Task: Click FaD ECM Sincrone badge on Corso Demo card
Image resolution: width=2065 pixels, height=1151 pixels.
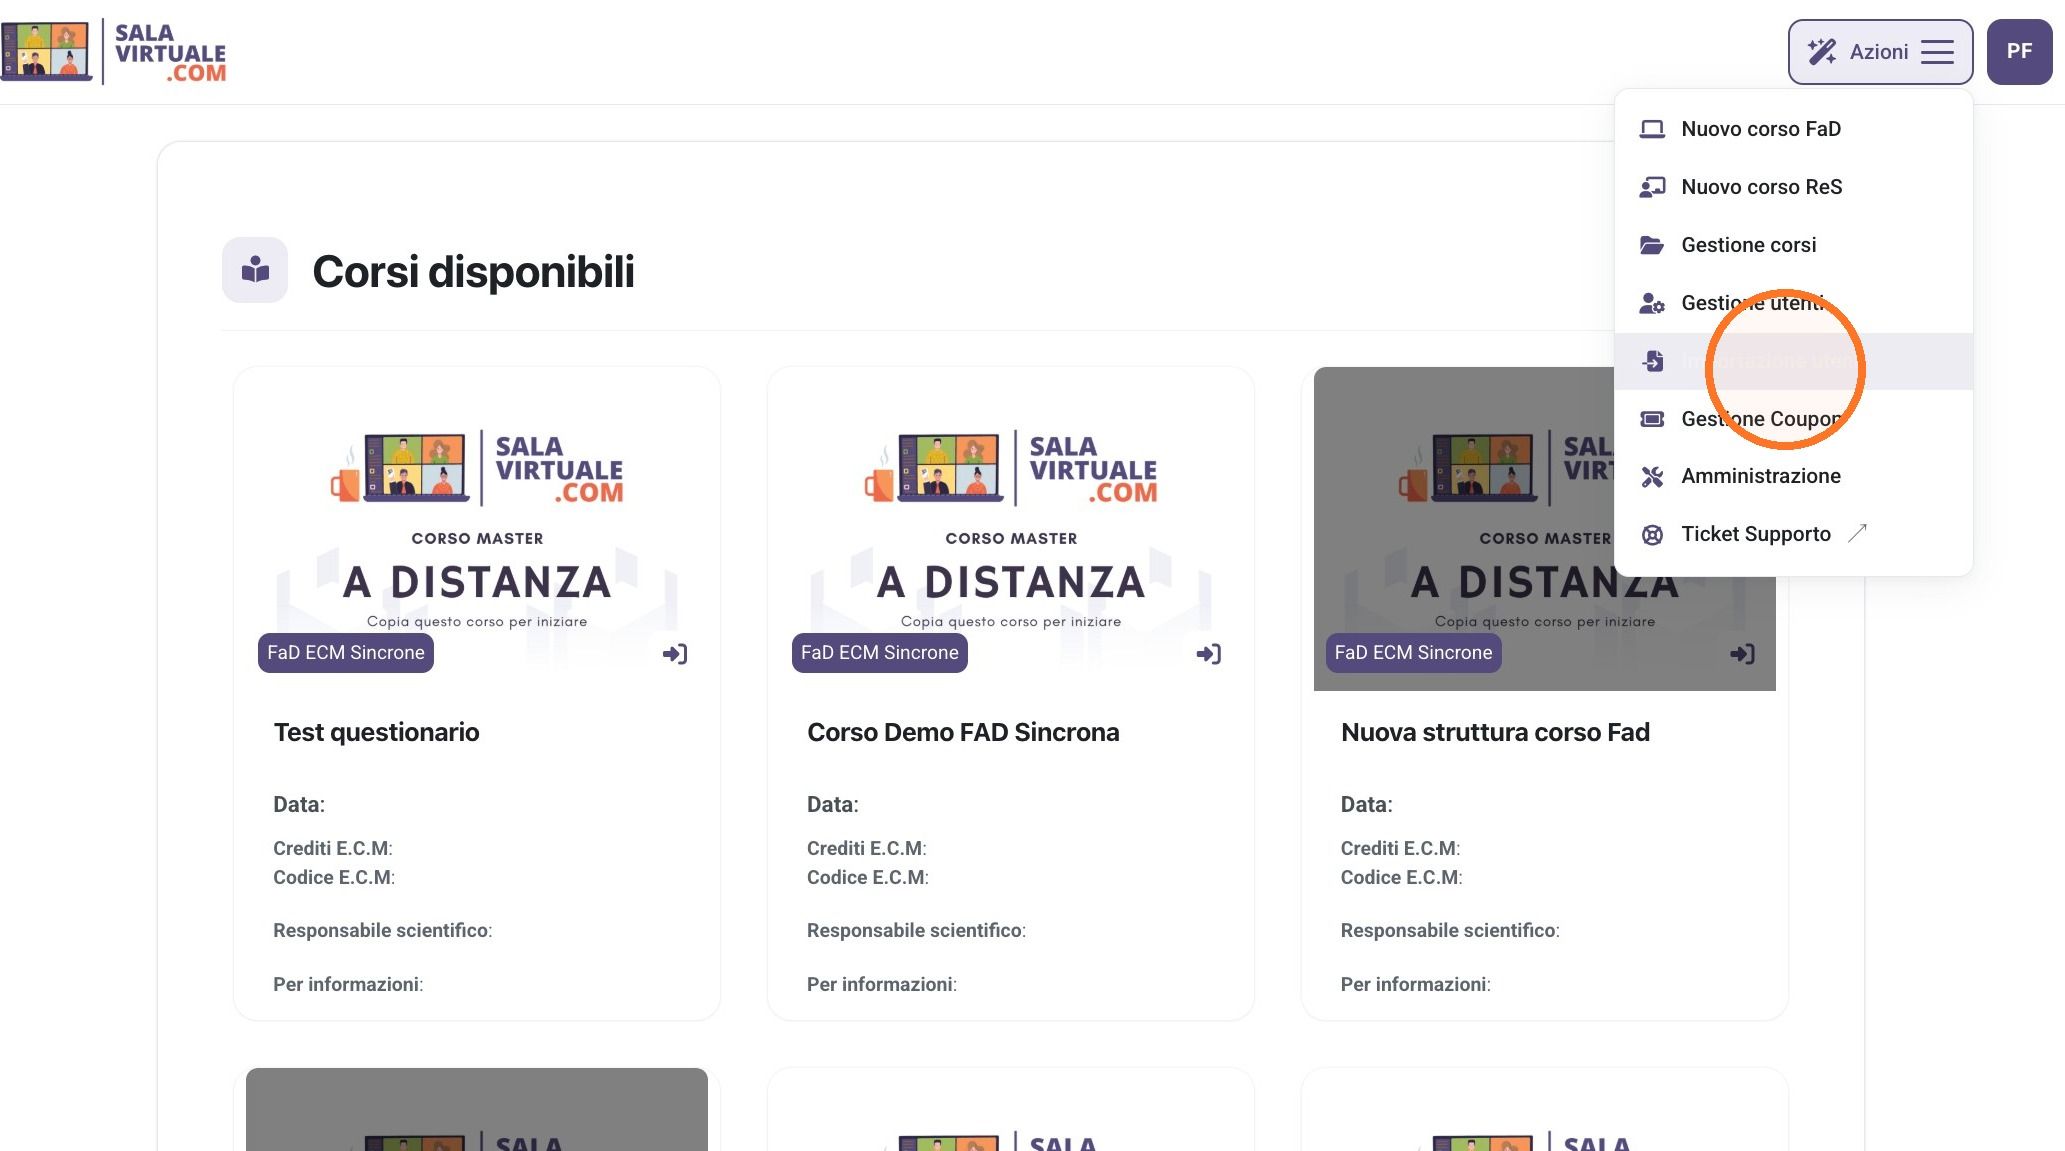Action: tap(880, 653)
